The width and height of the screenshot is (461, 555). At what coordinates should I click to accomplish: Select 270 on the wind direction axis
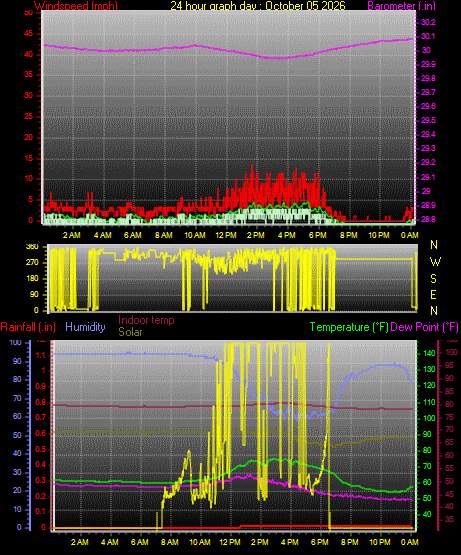pyautogui.click(x=32, y=263)
